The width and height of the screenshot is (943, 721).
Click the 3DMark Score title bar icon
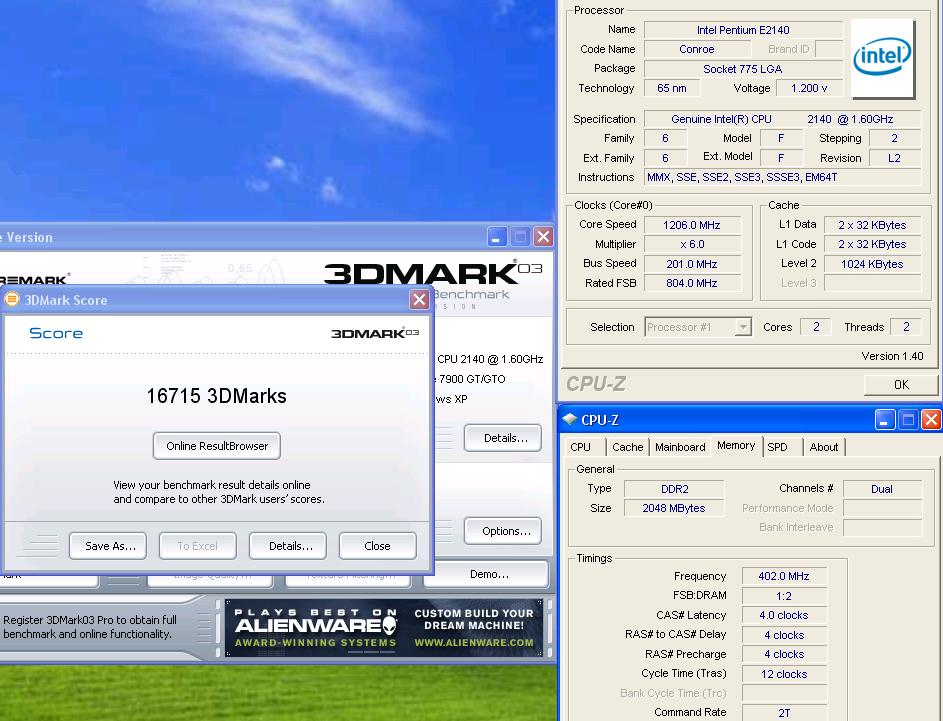coord(12,299)
